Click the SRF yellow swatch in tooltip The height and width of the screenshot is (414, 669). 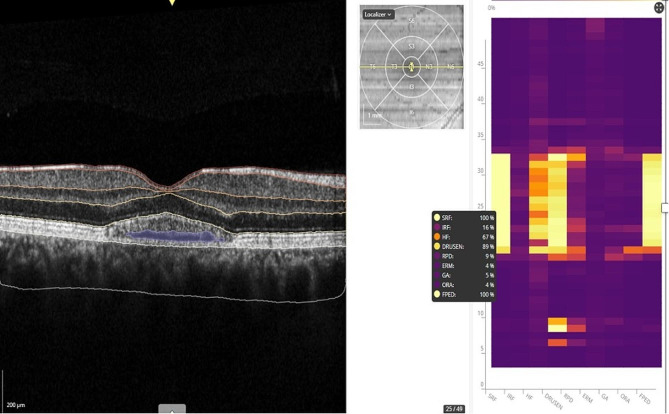[x=437, y=218]
